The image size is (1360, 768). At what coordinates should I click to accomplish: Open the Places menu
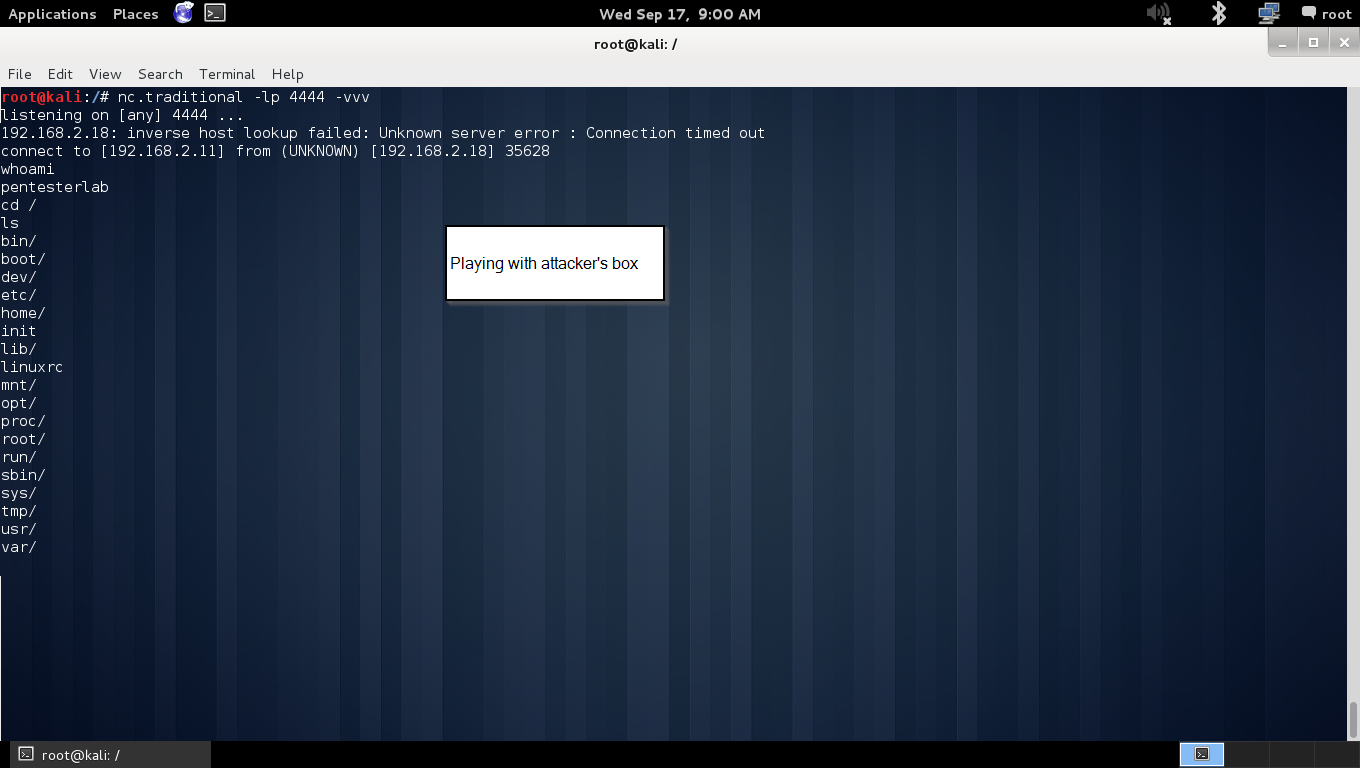click(x=135, y=14)
